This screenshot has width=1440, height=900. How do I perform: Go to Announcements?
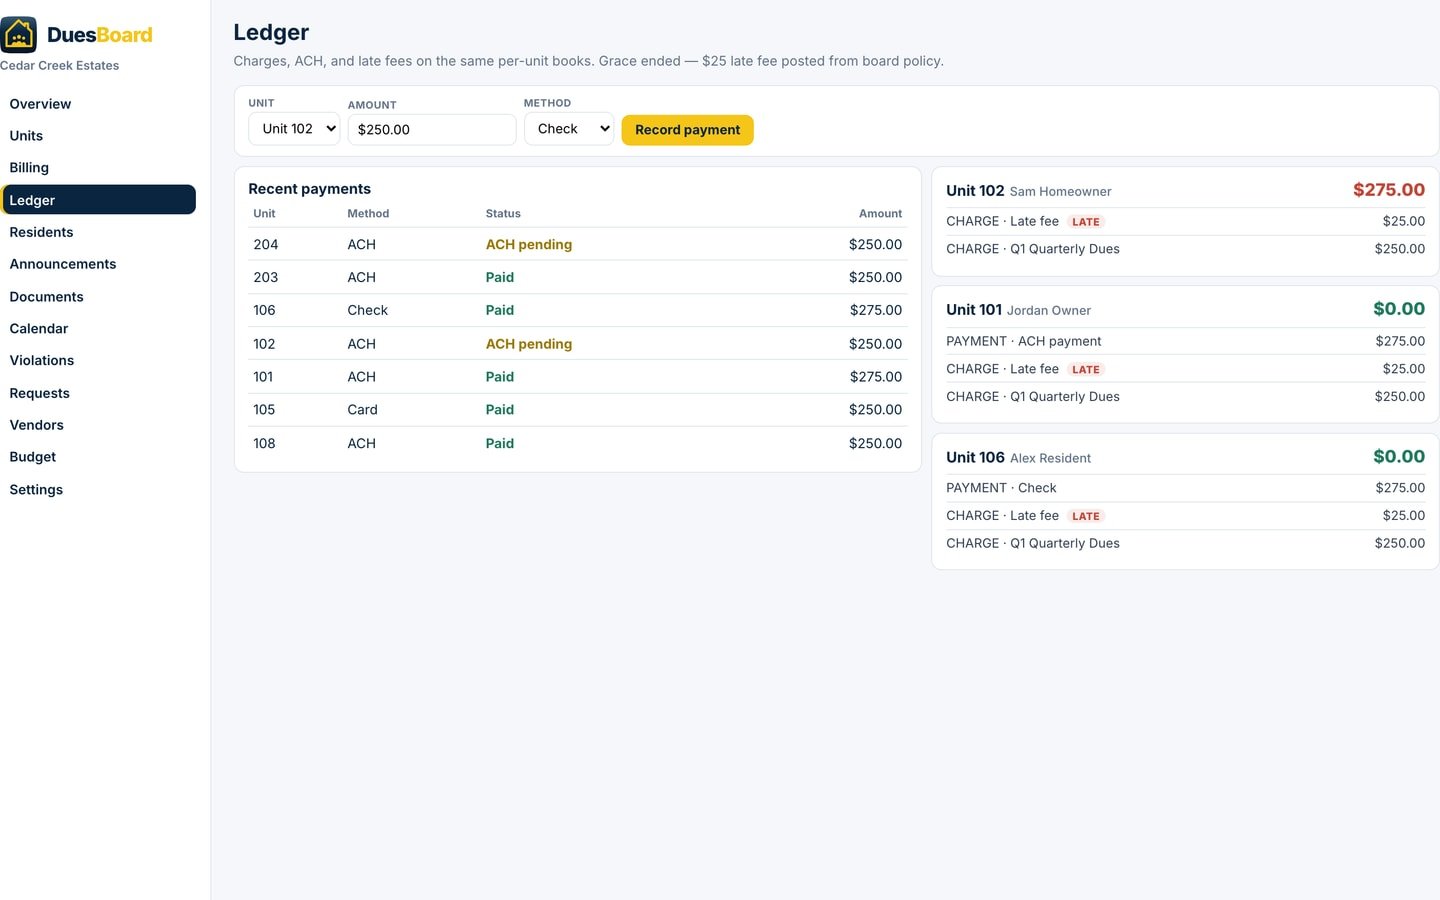(x=98, y=264)
